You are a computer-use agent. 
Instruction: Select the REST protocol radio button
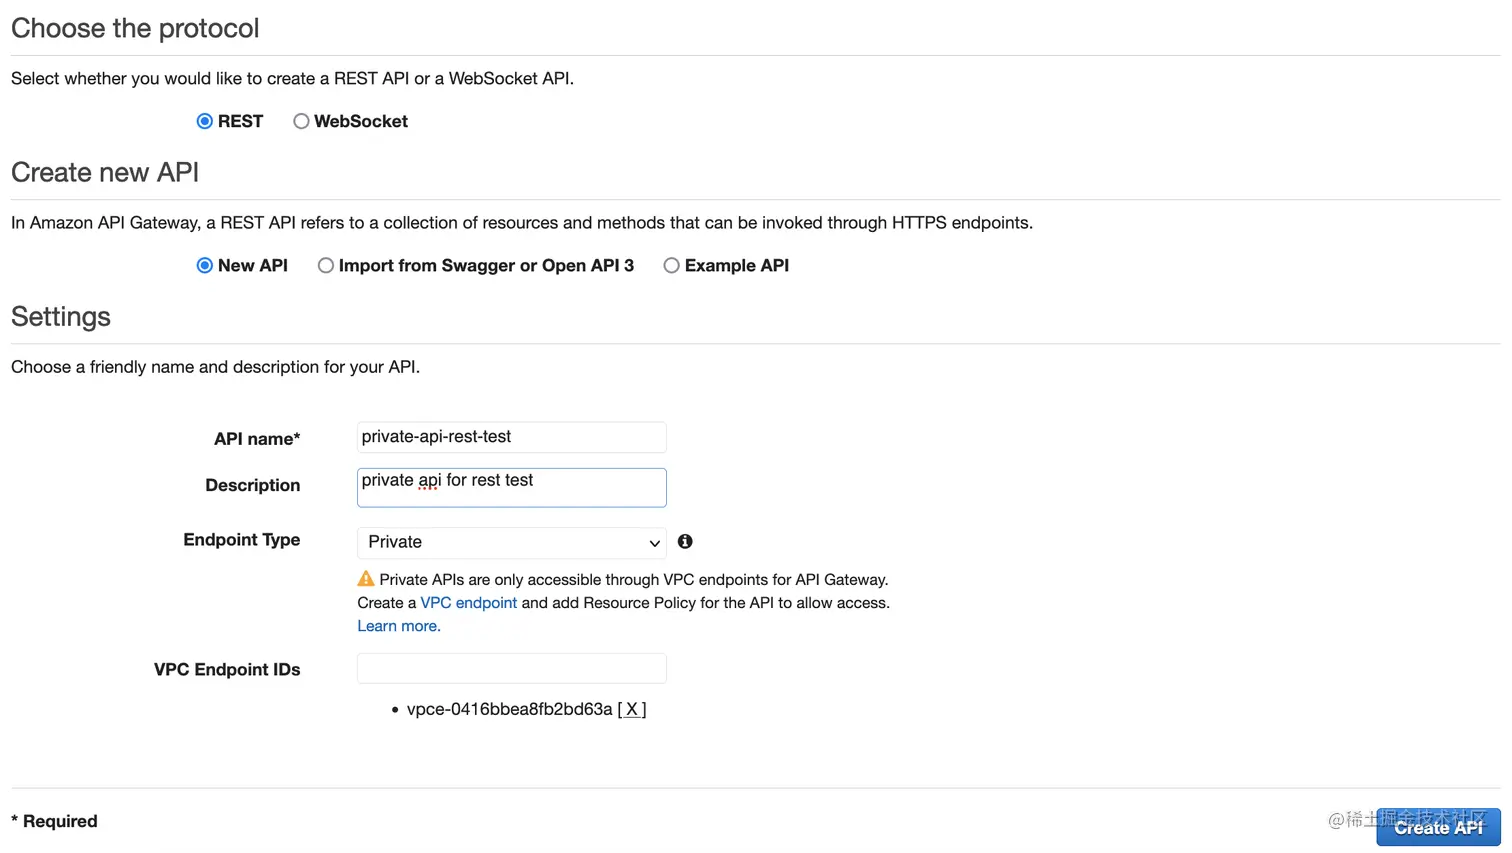[x=205, y=121]
